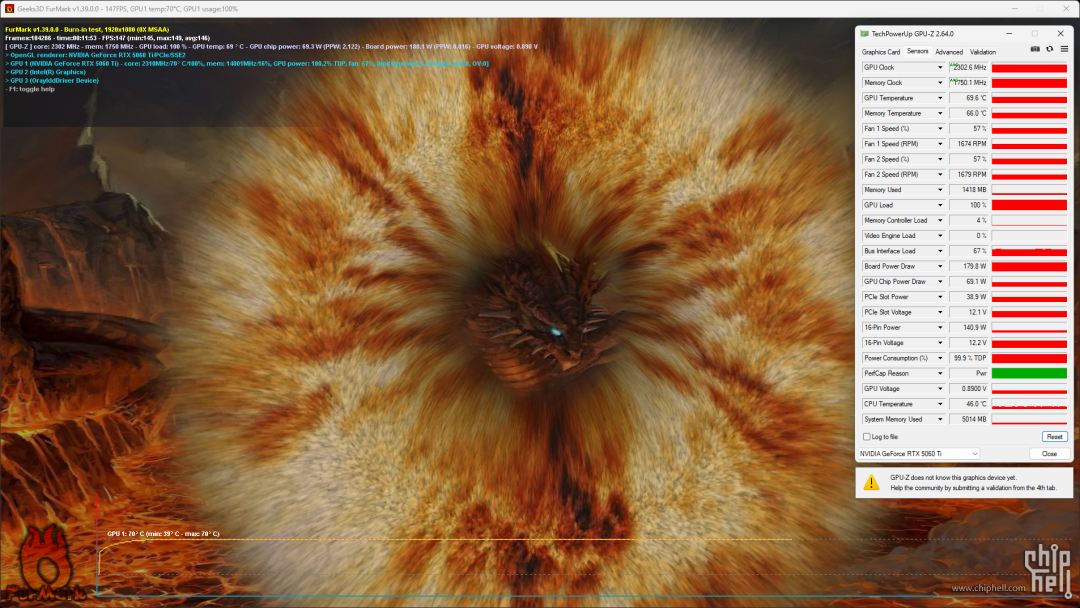This screenshot has height=608, width=1080.
Task: Expand the Memory Used sensor dropdown
Action: (939, 190)
